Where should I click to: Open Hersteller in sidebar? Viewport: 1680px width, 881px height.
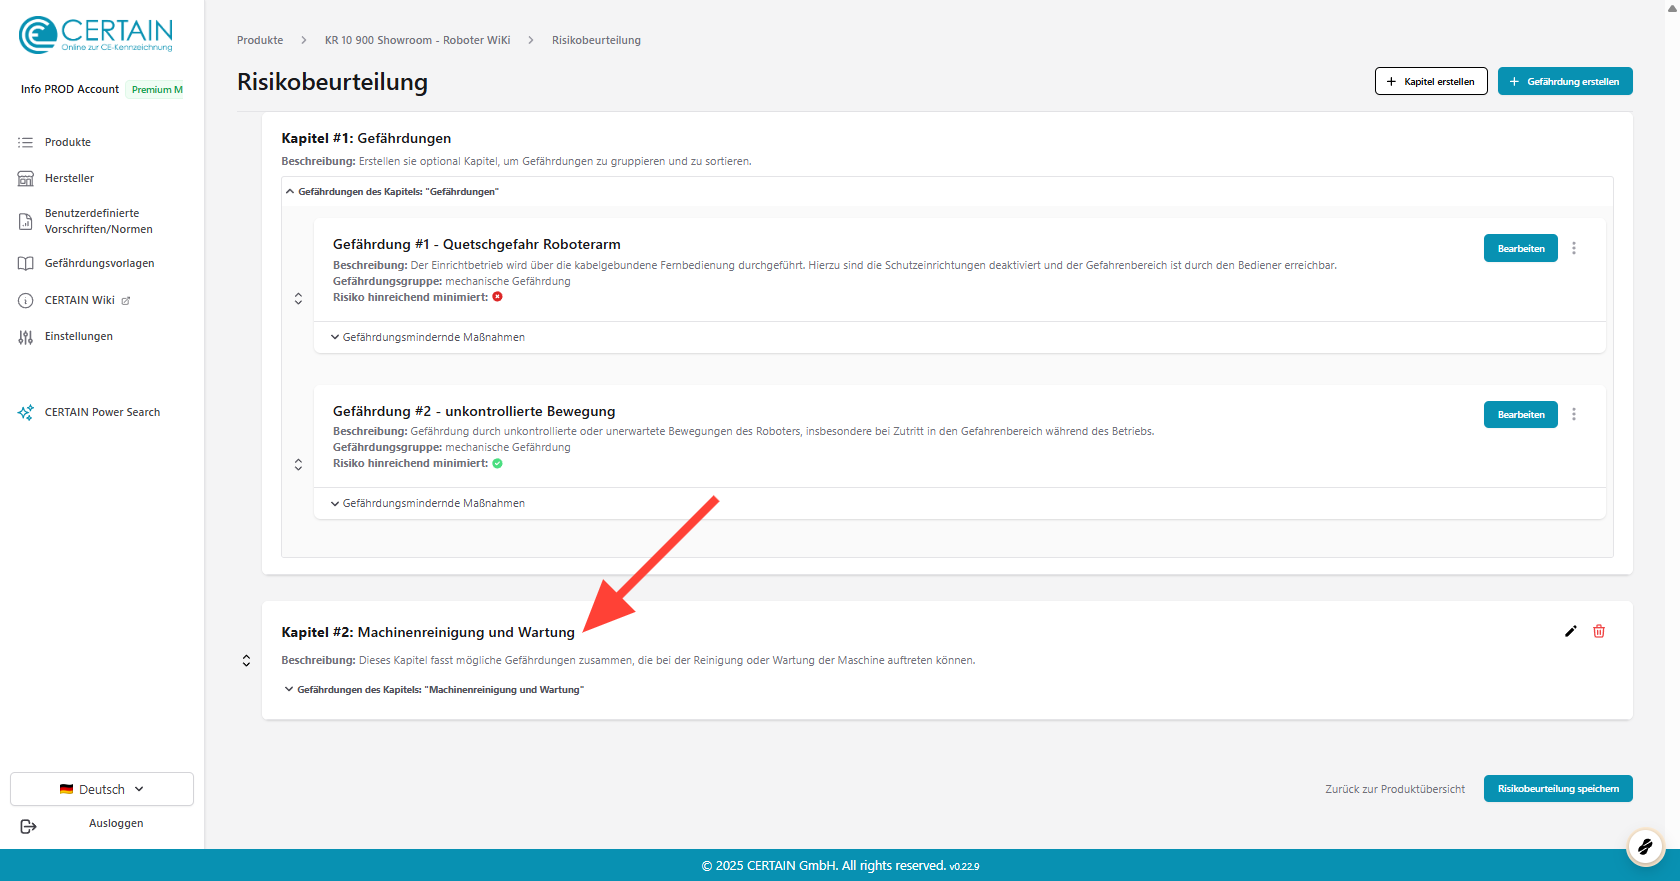point(69,178)
